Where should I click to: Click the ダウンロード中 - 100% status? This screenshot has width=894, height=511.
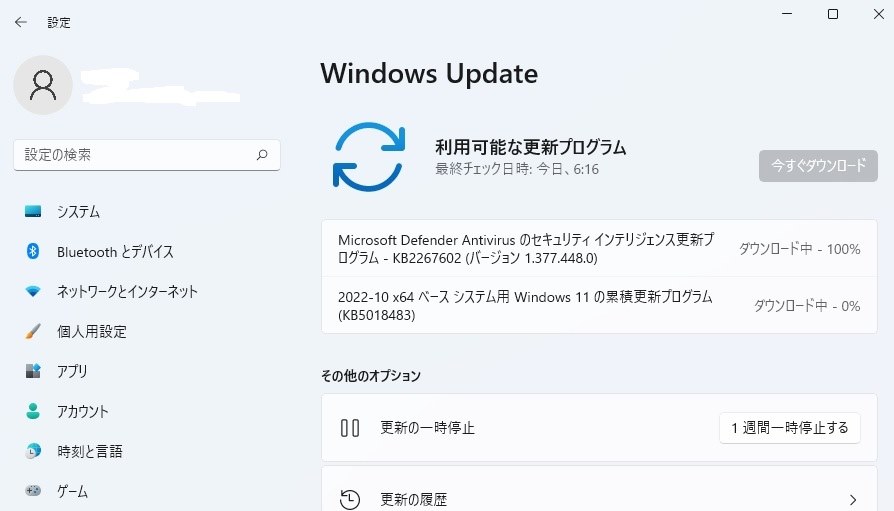click(799, 249)
